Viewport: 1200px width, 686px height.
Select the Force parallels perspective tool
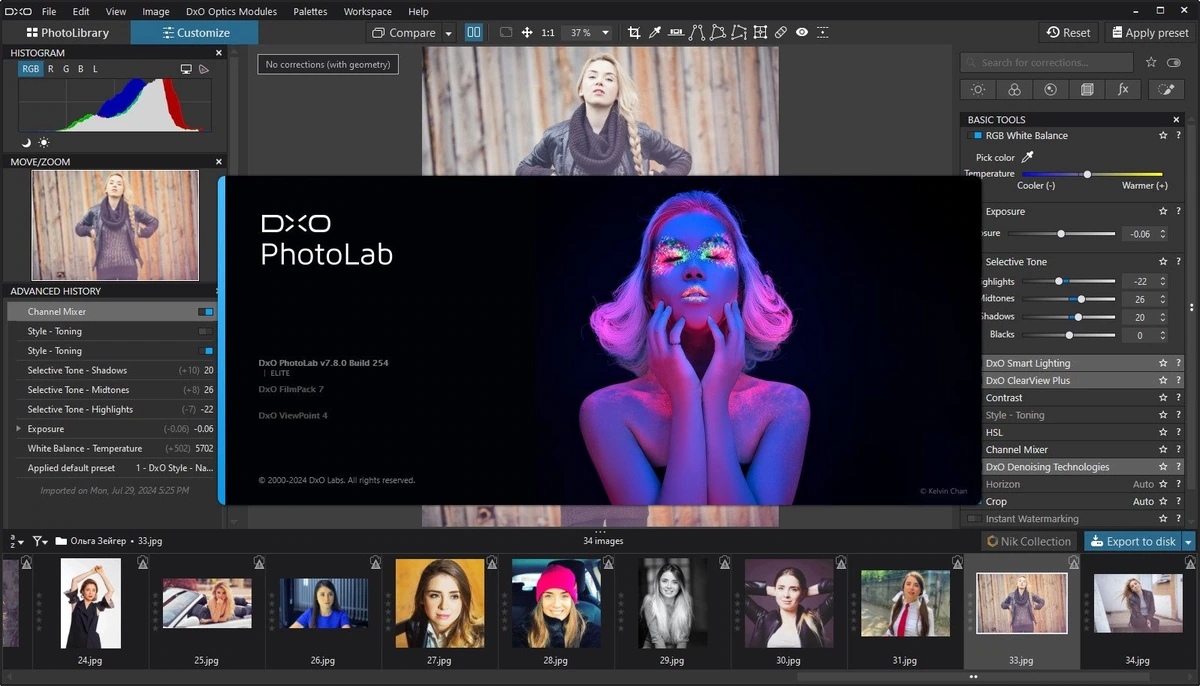click(697, 33)
